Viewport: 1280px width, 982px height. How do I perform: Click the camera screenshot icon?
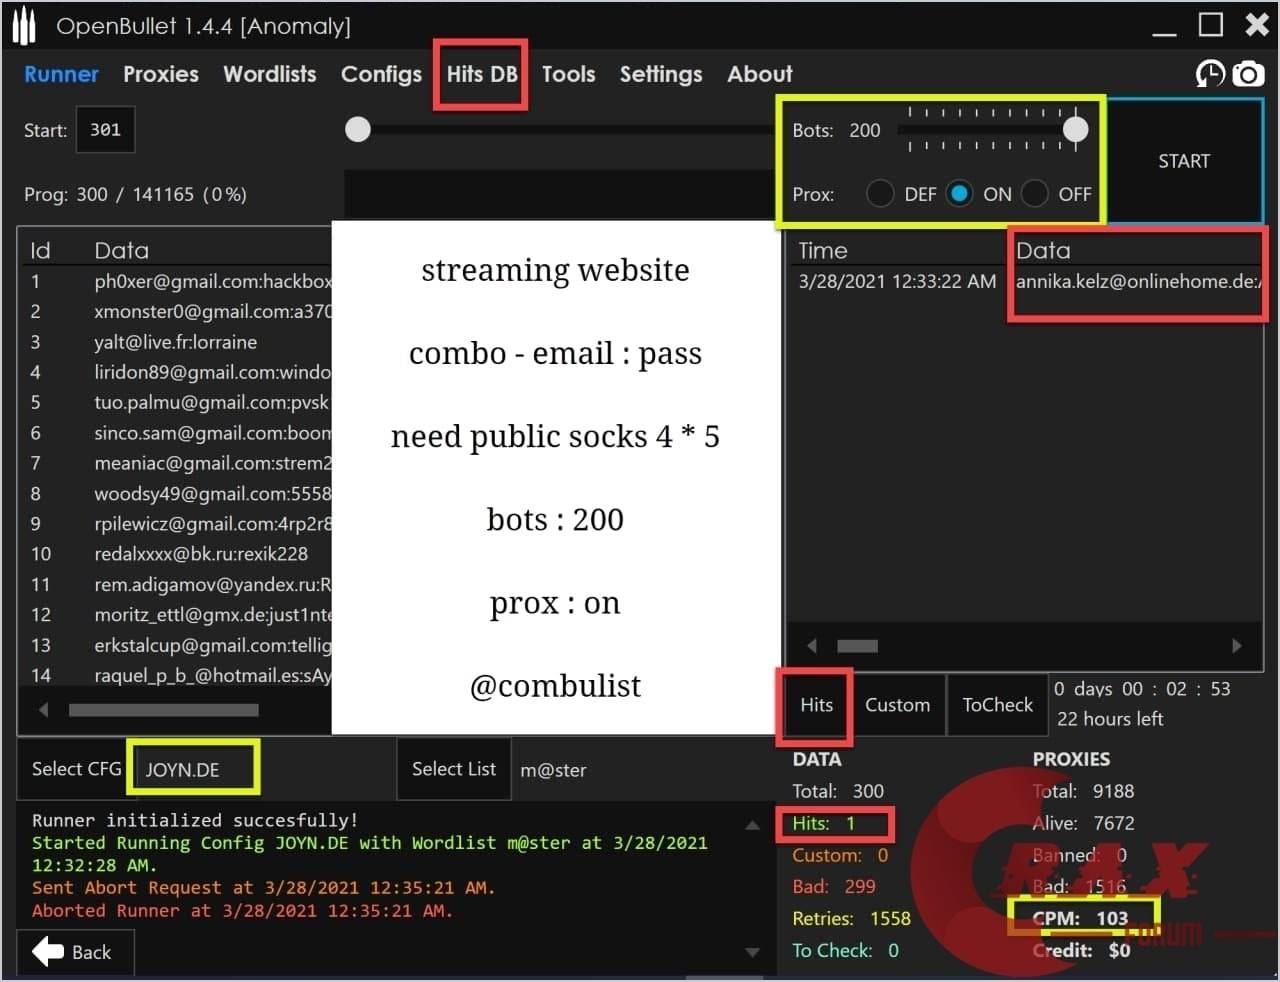point(1248,74)
